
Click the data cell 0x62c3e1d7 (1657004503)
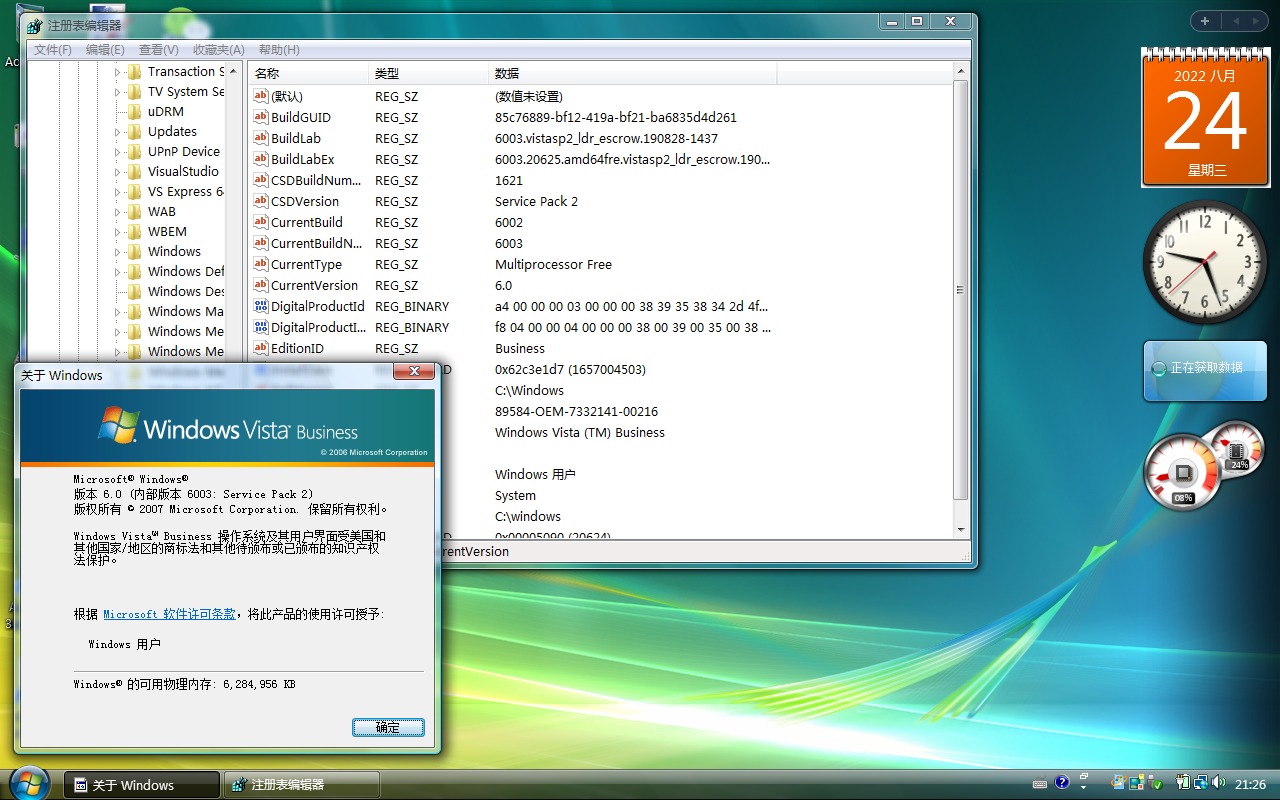click(x=570, y=369)
